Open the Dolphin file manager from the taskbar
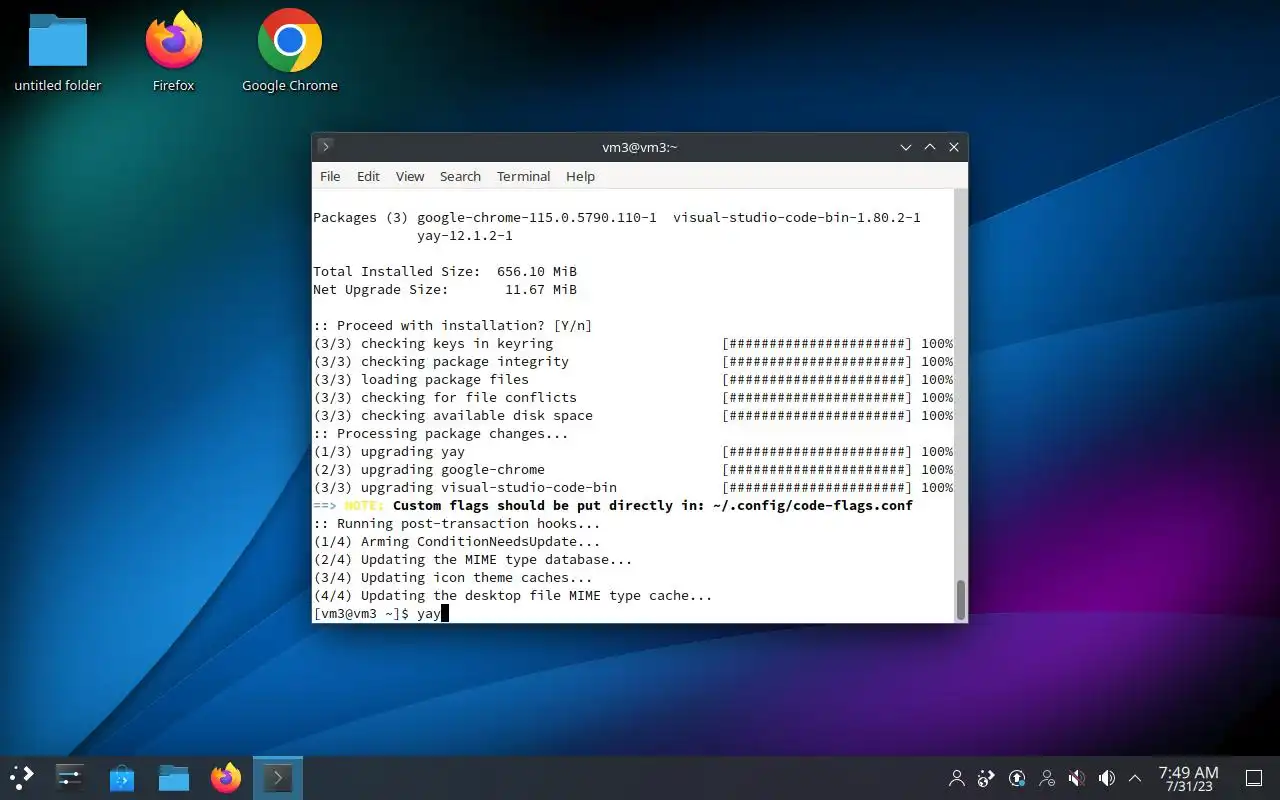 click(174, 777)
